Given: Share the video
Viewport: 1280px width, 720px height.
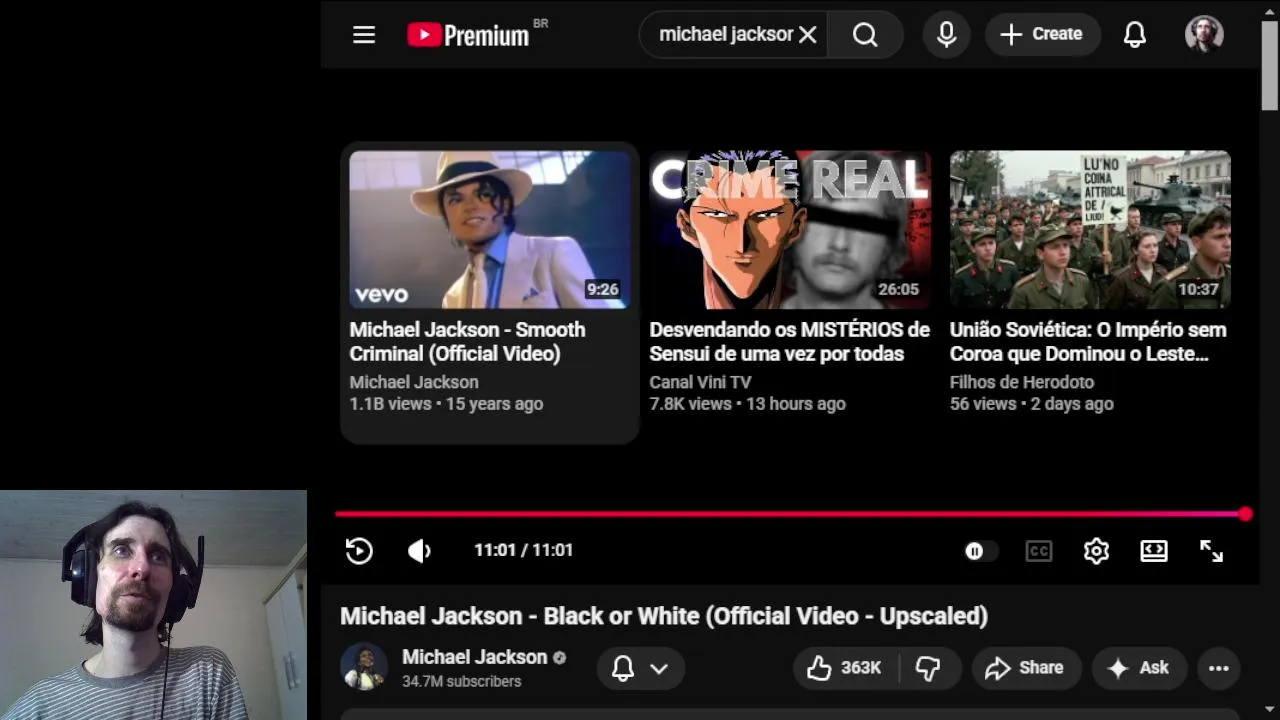Looking at the screenshot, I should click(x=1026, y=668).
